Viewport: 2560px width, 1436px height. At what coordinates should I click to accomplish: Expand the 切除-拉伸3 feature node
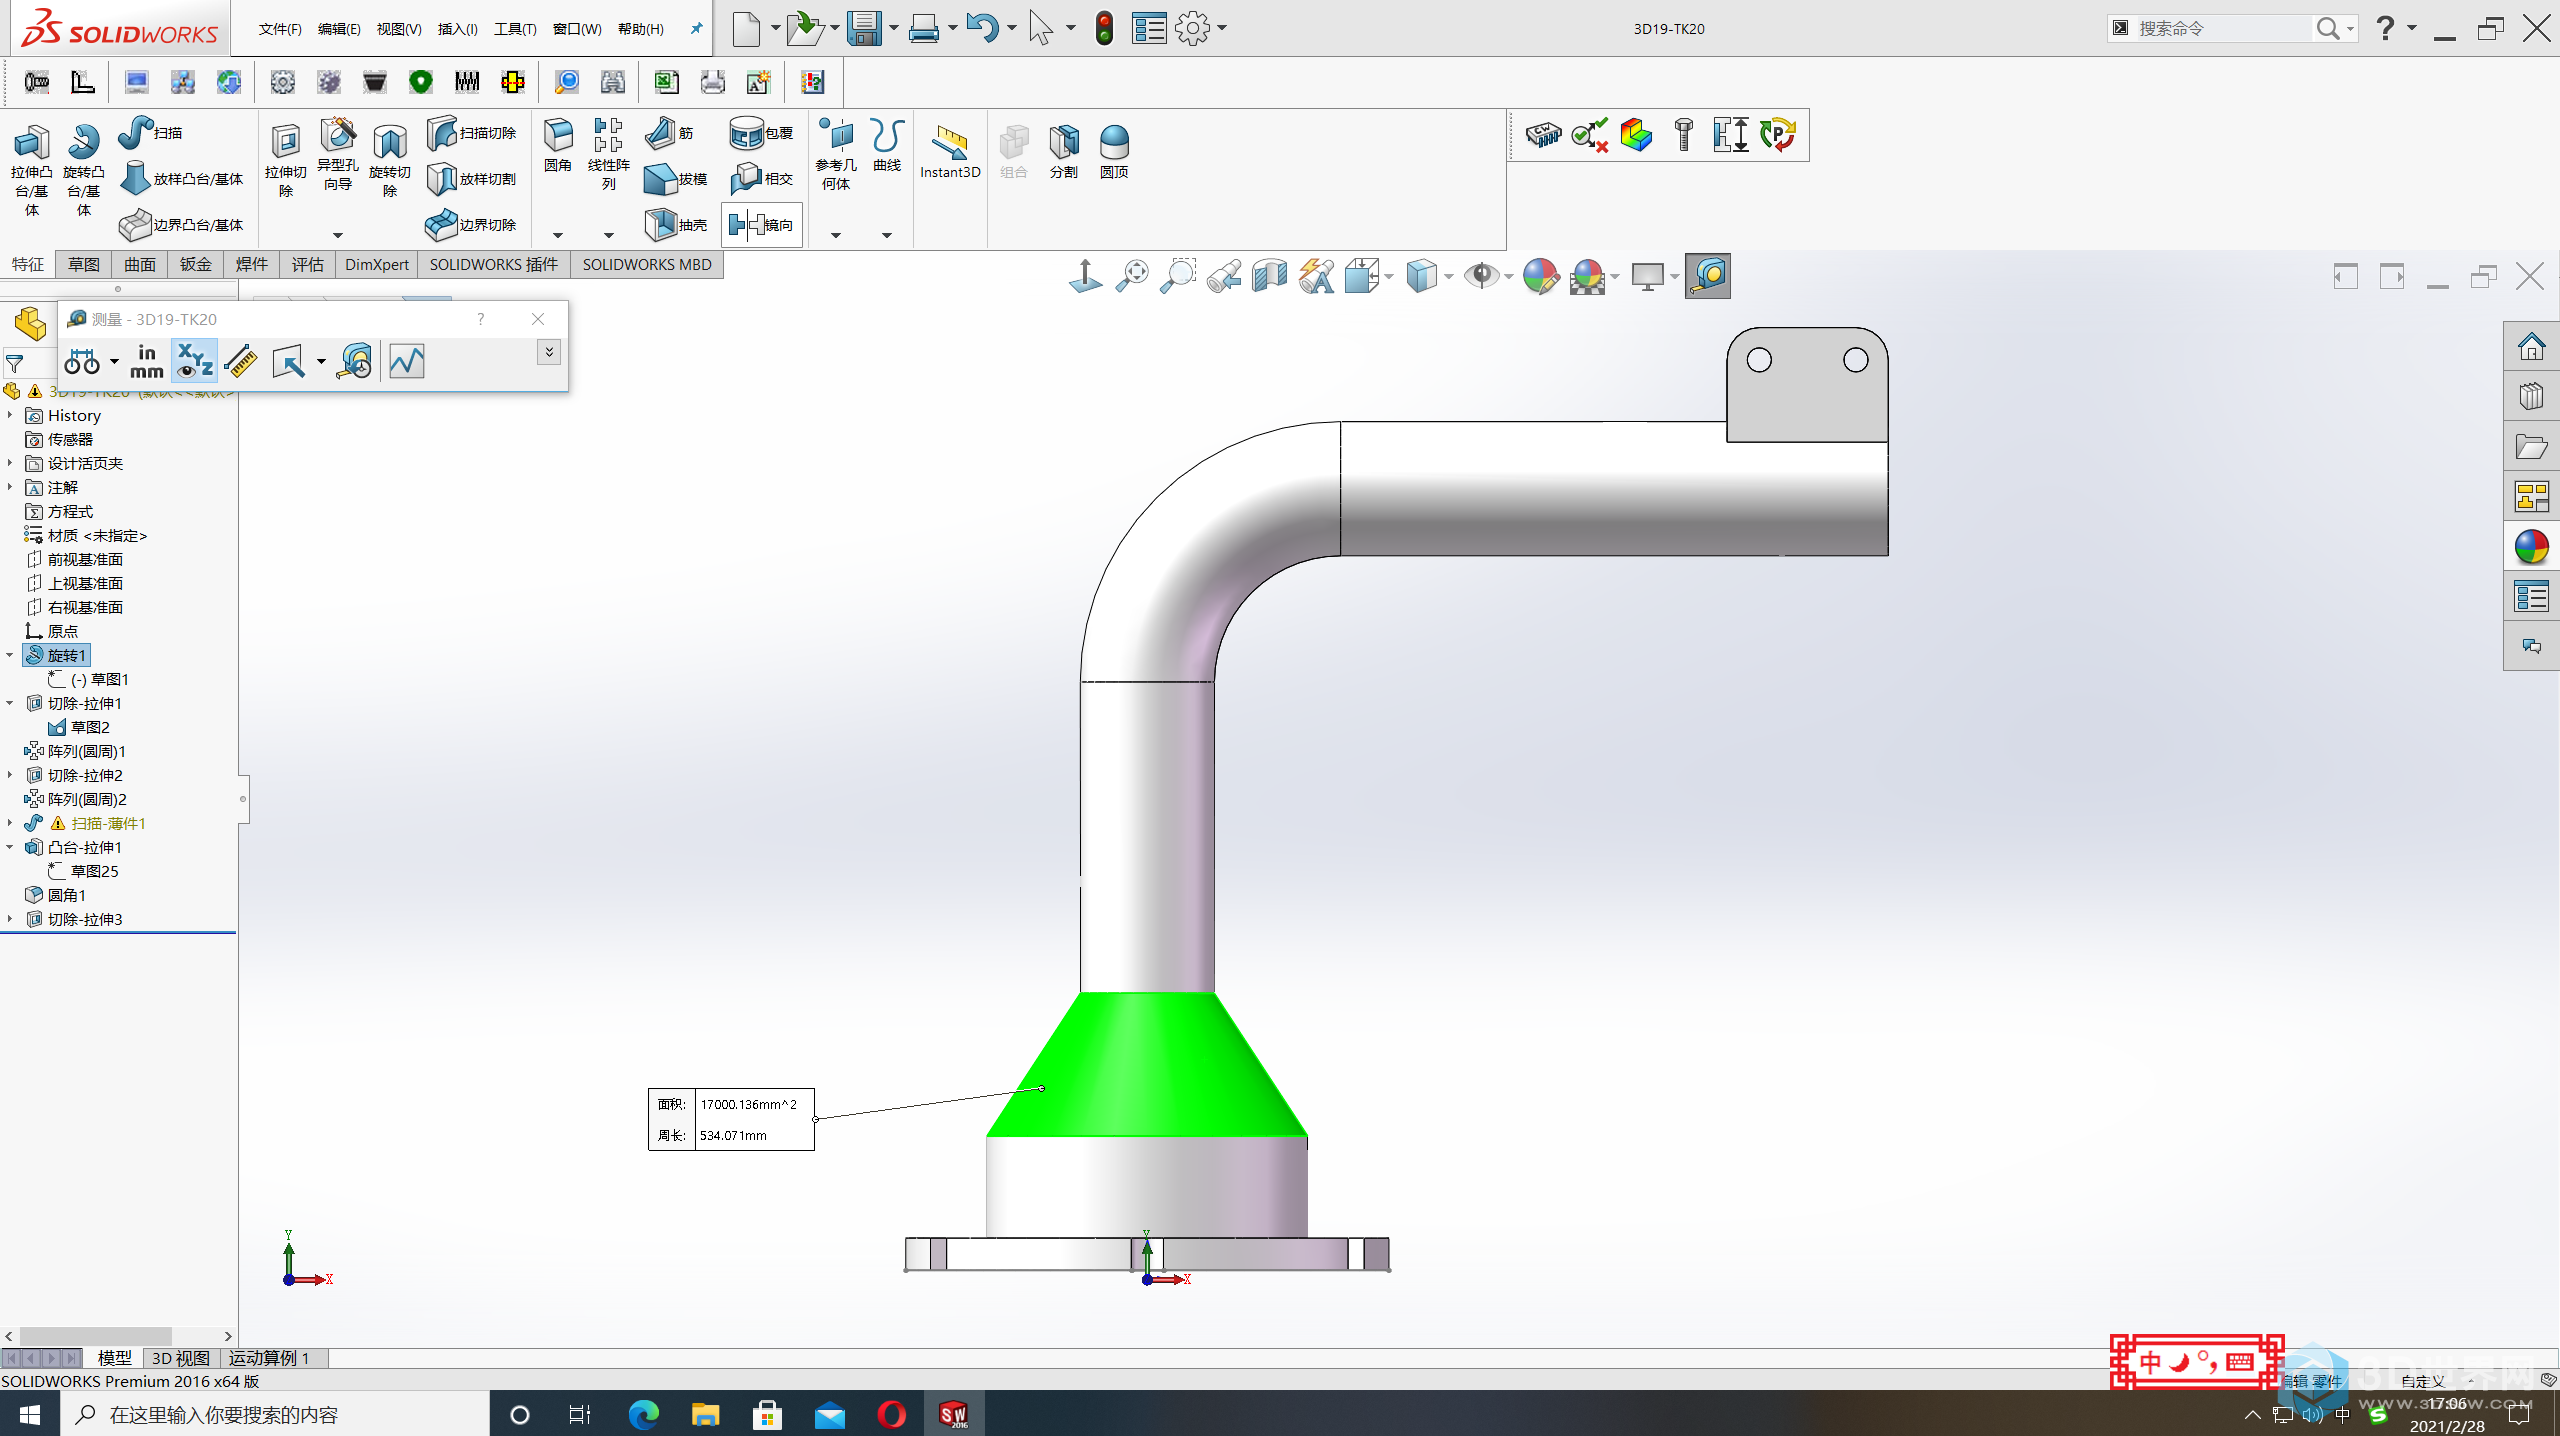point(9,919)
